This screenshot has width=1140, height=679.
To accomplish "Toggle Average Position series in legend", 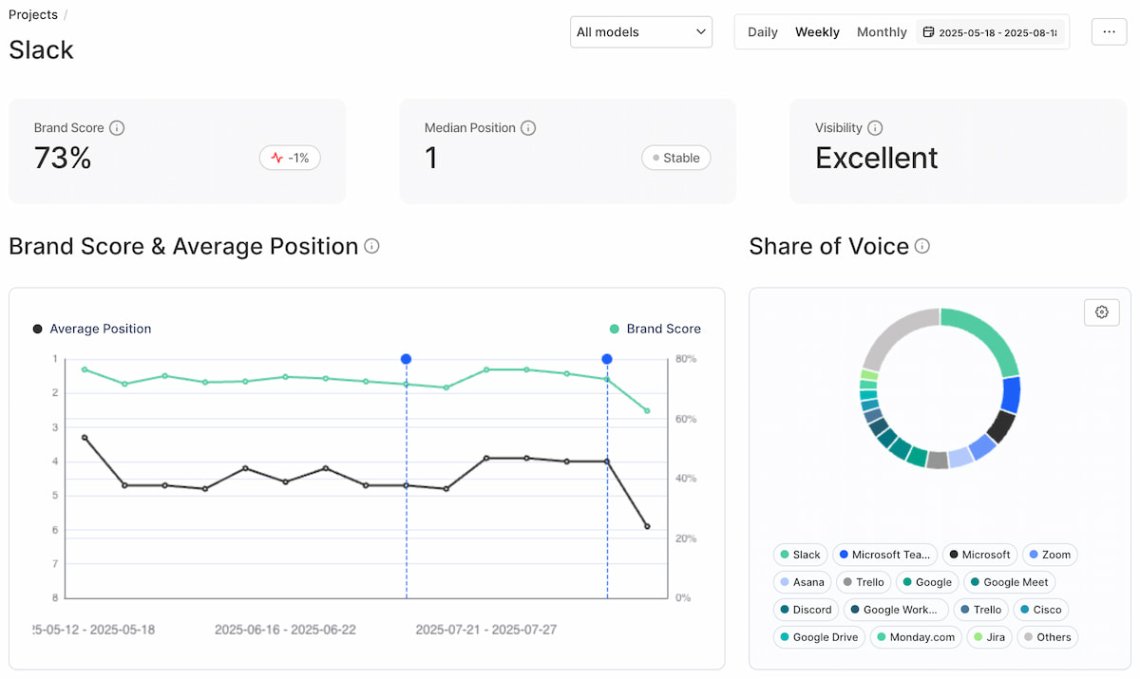I will [x=92, y=329].
